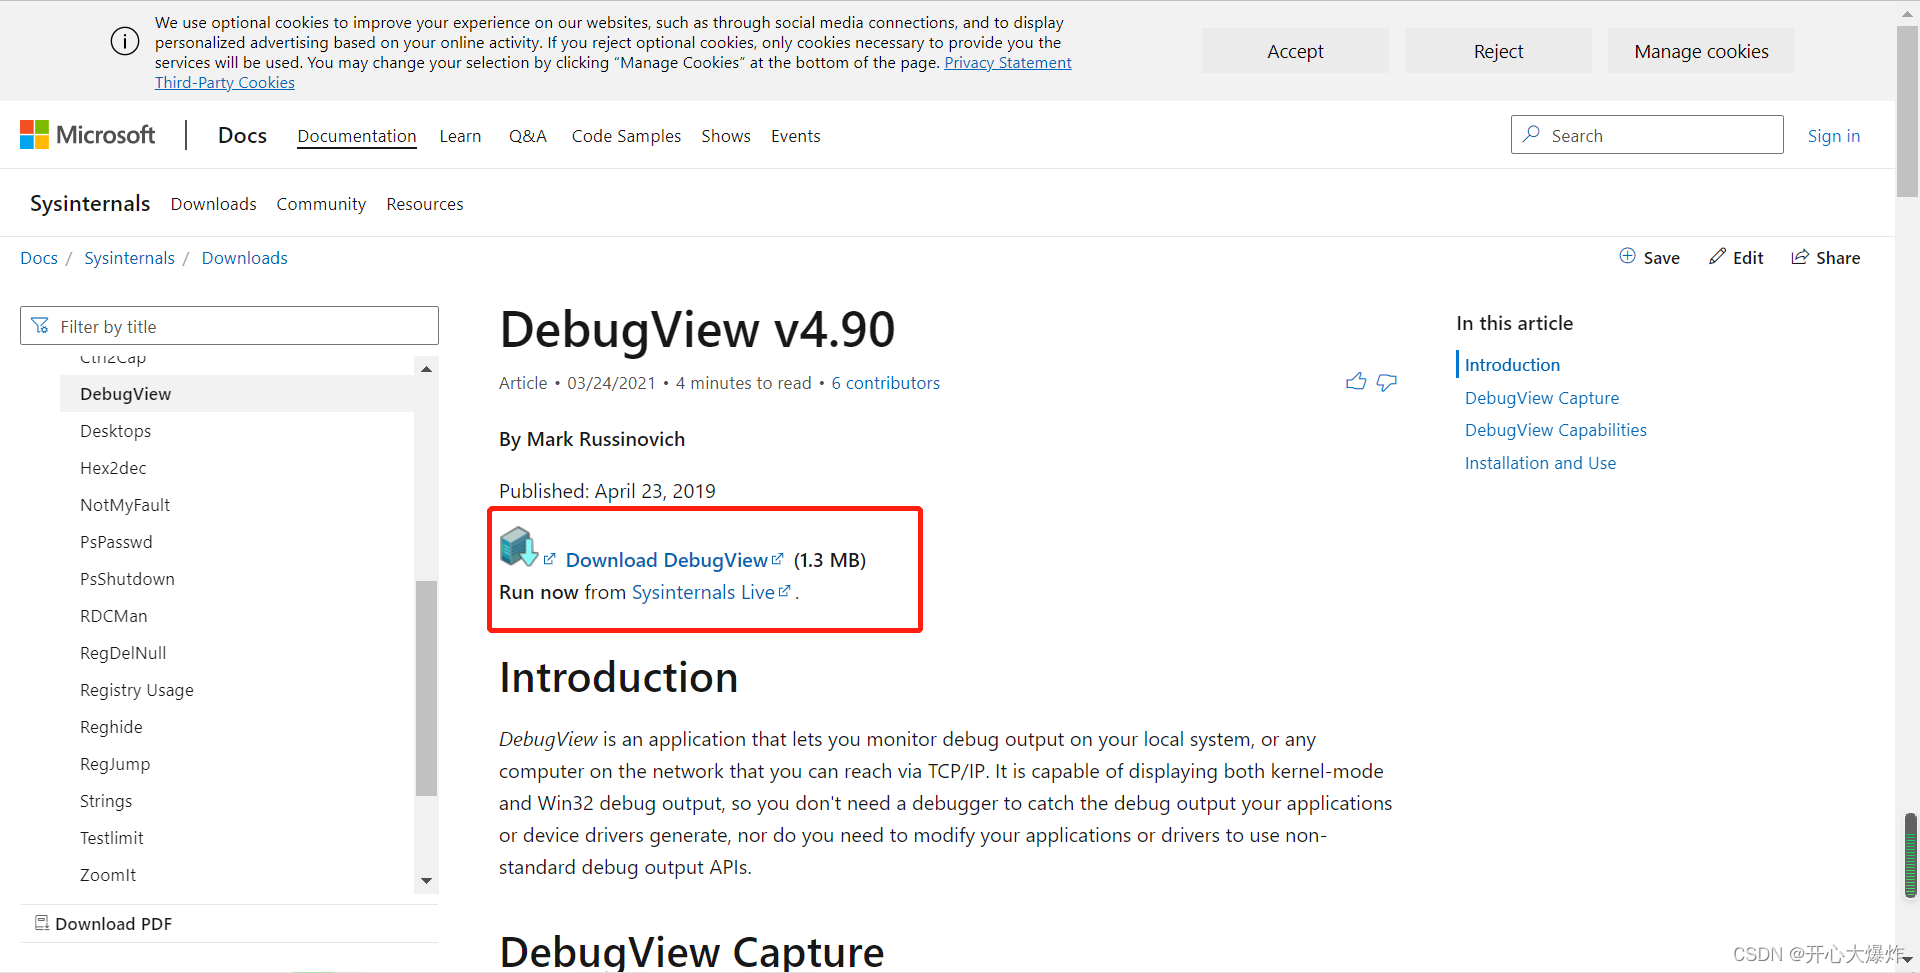
Task: Select Strings in the sidebar list
Action: [x=106, y=800]
